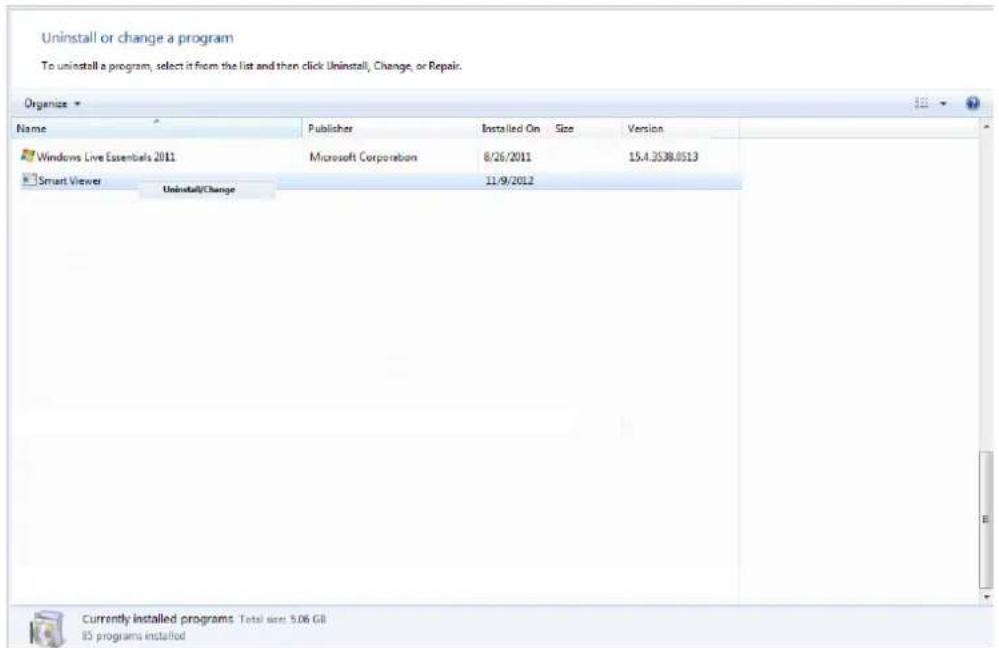Sort programs by the Name column
Image resolution: width=999 pixels, height=648 pixels.
point(157,129)
